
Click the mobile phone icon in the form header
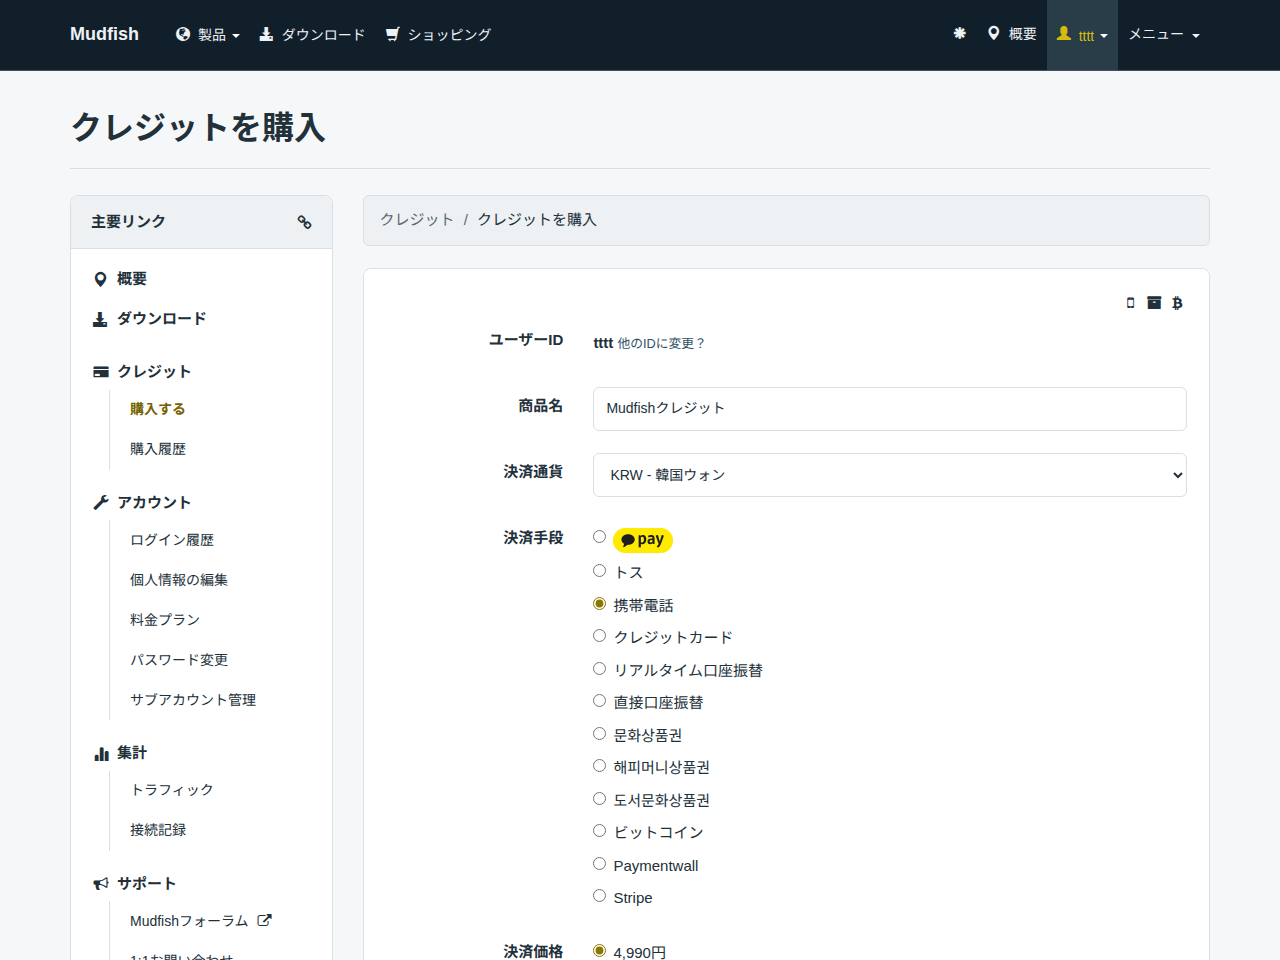[x=1131, y=303]
